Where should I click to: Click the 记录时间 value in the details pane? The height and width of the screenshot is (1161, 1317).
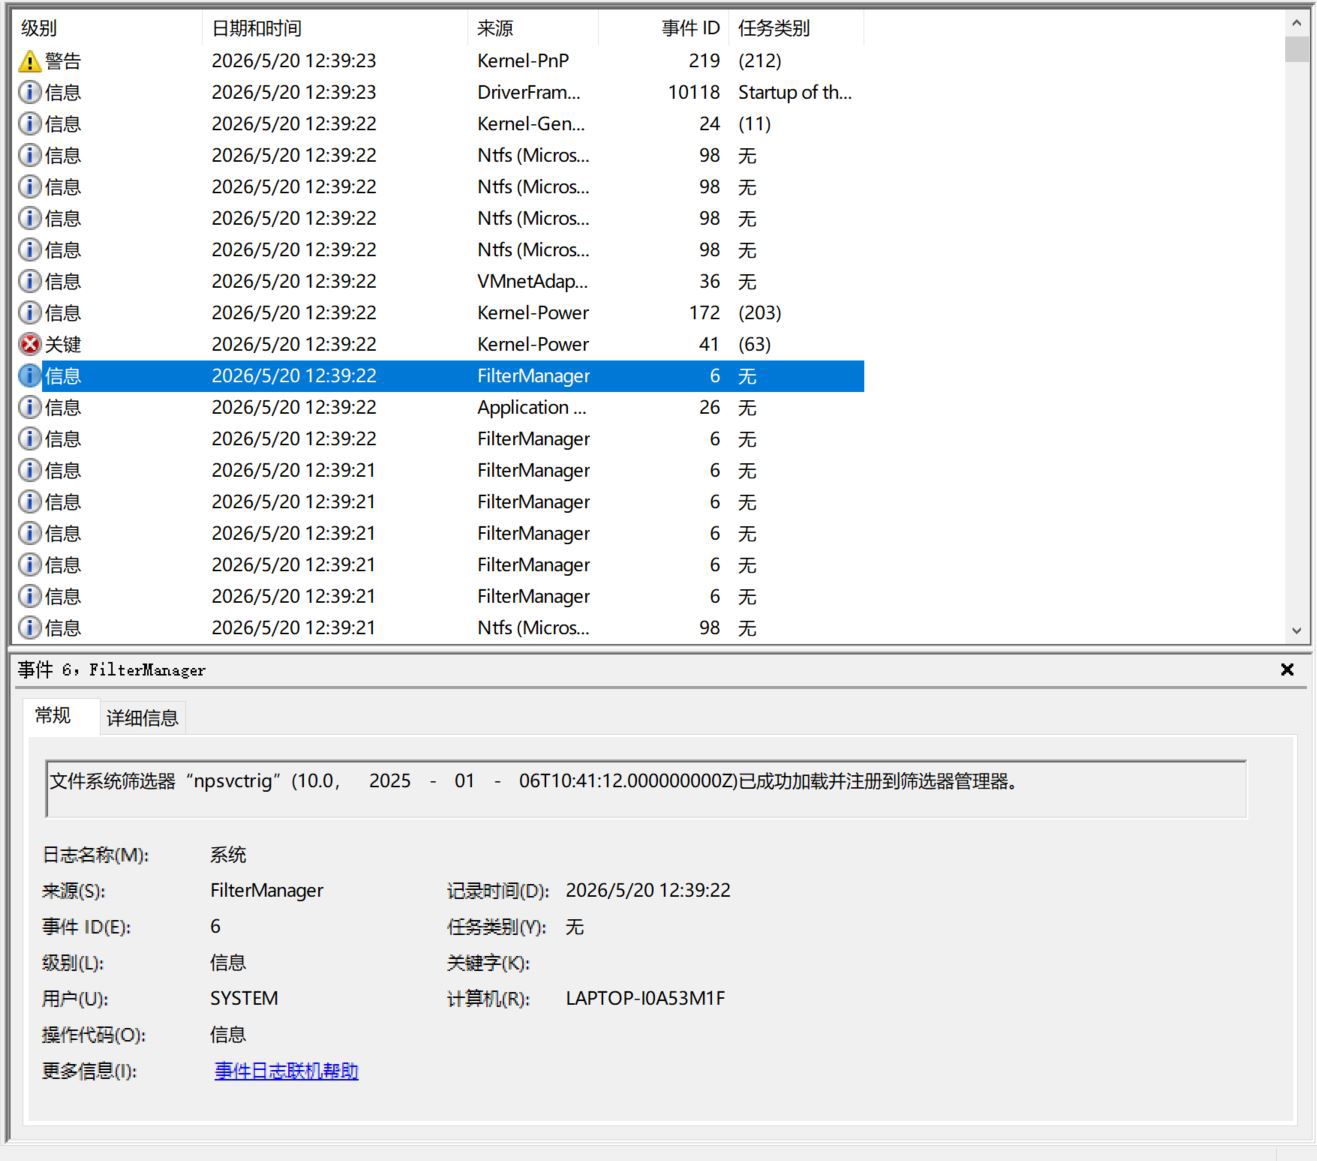(648, 890)
